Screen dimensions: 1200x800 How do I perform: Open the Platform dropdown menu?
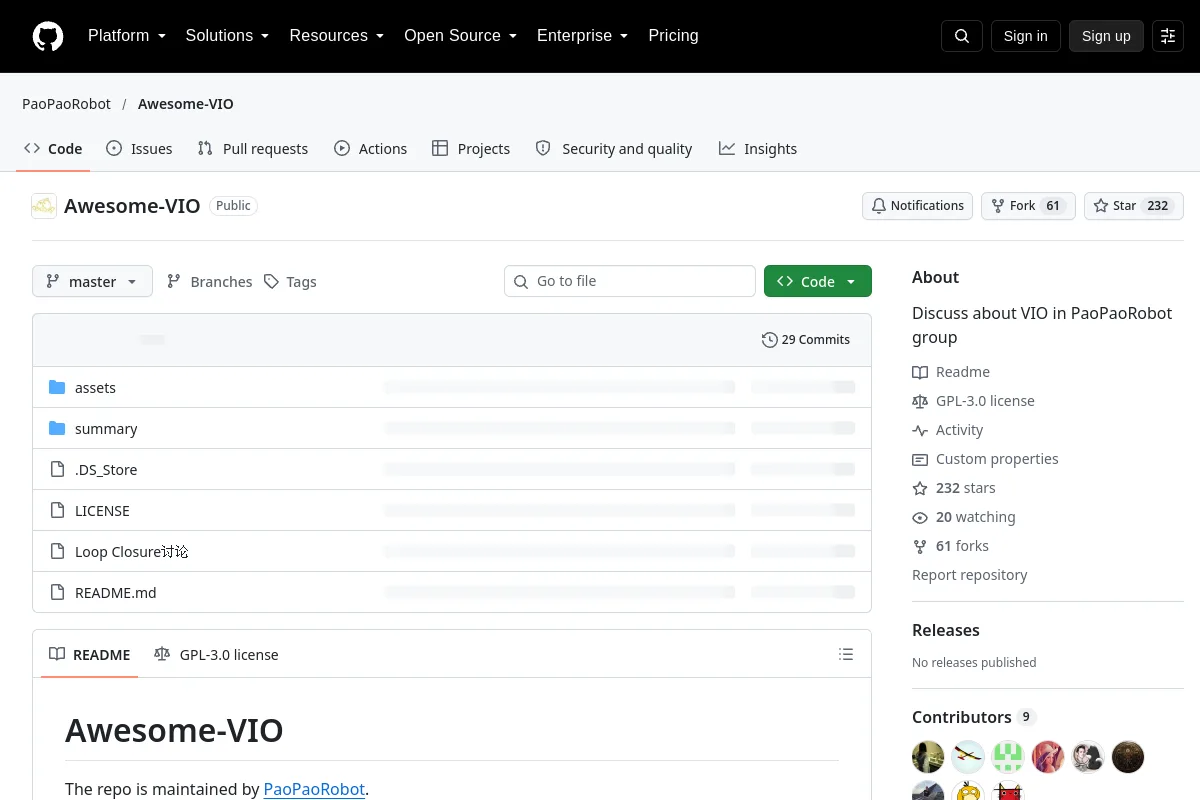(x=127, y=36)
